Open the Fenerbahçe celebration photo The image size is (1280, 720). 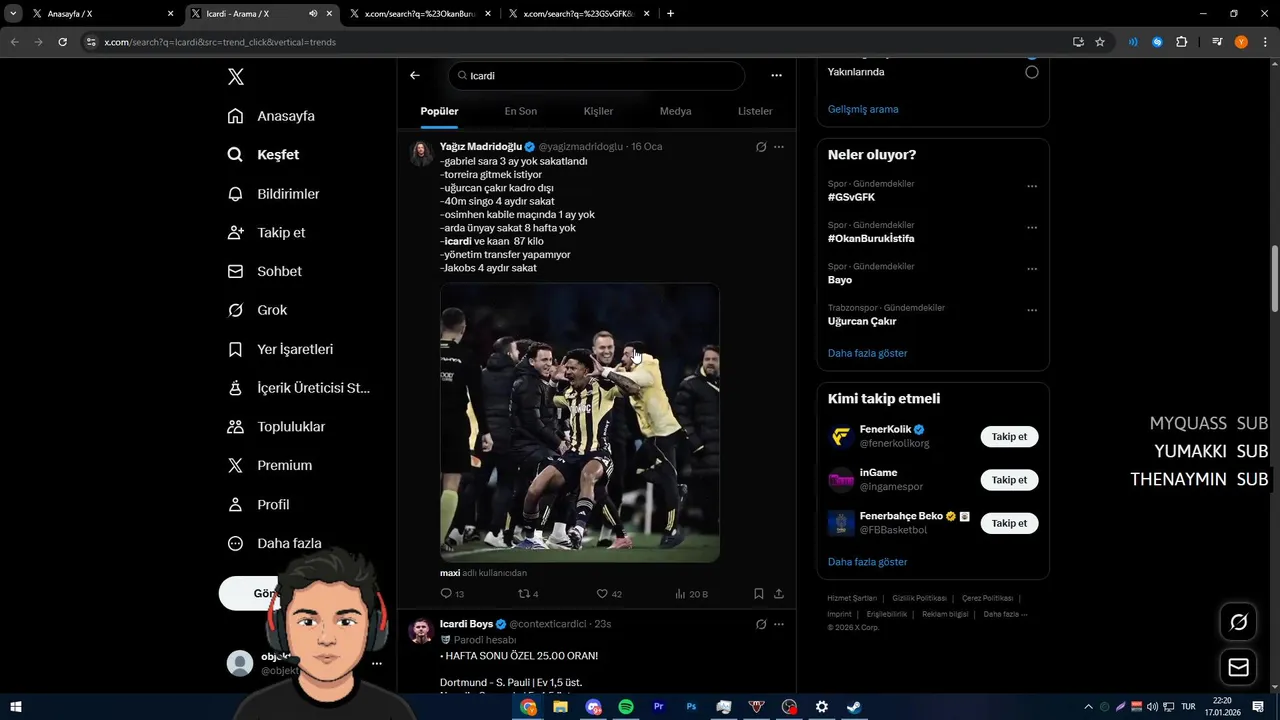[580, 422]
